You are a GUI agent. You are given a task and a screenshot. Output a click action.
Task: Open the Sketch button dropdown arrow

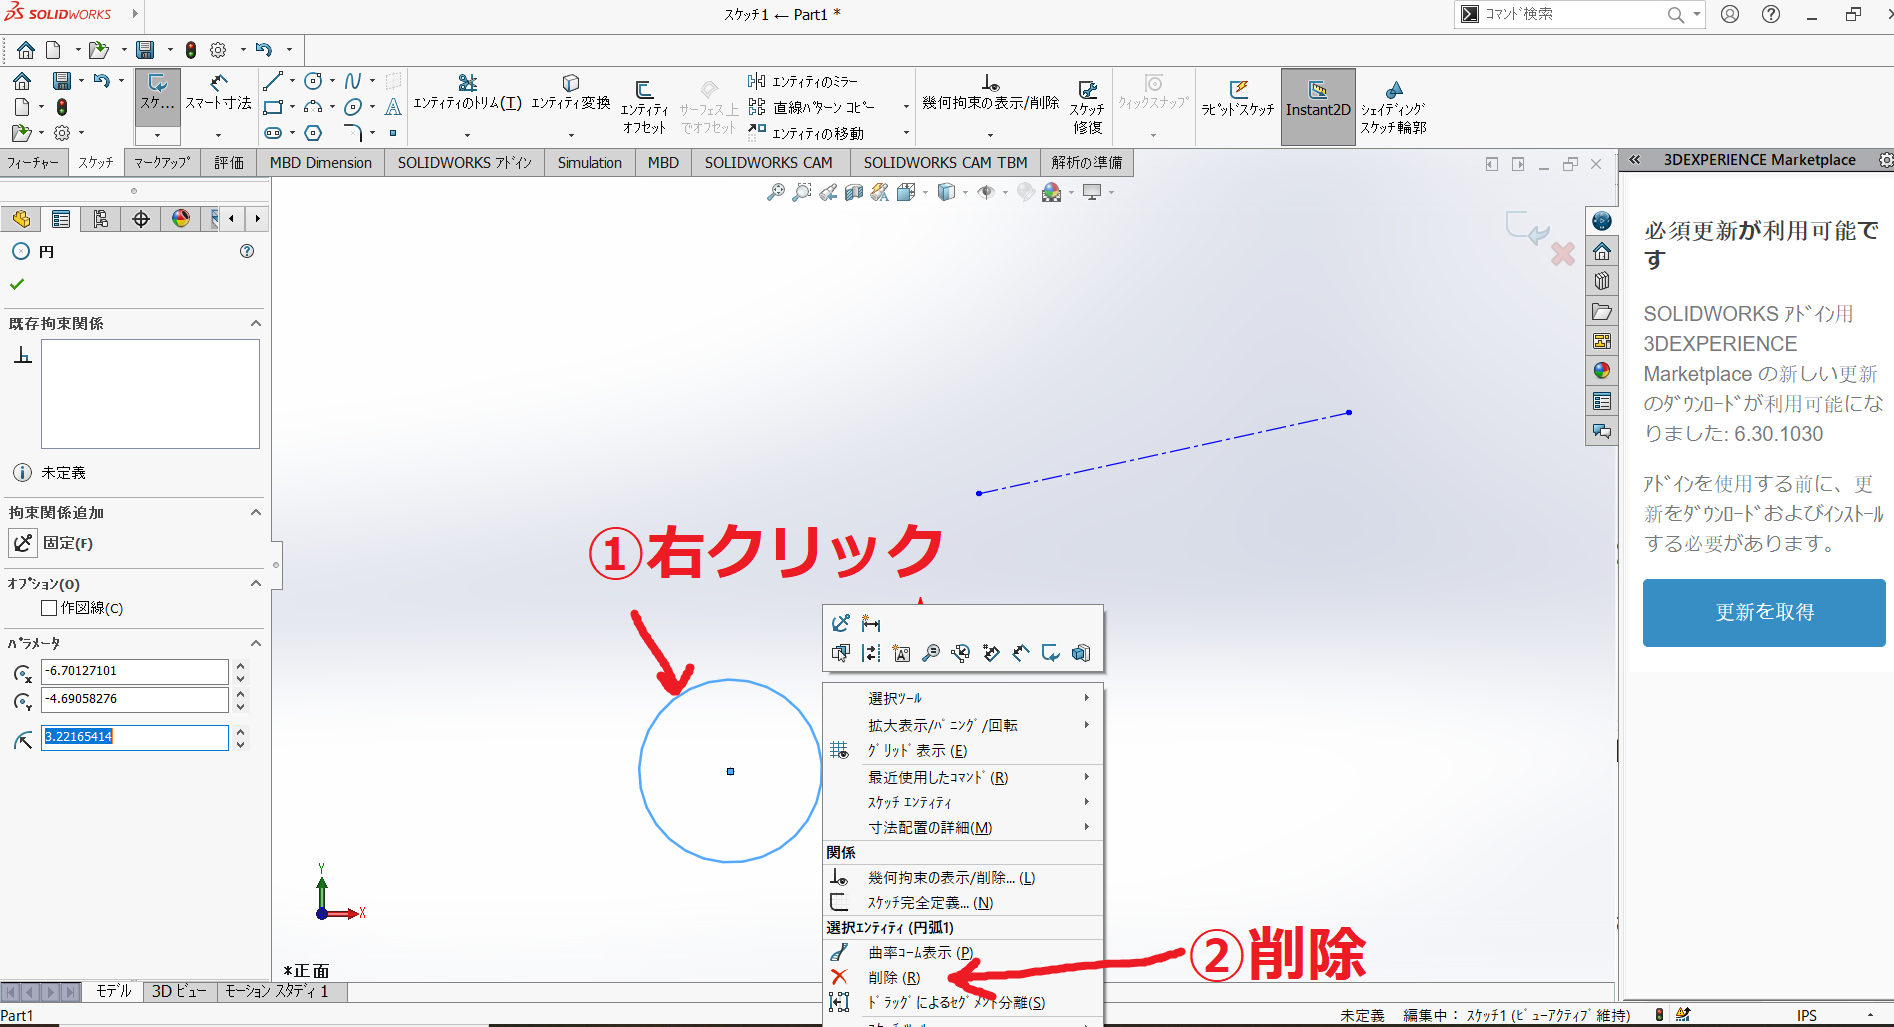[x=157, y=135]
